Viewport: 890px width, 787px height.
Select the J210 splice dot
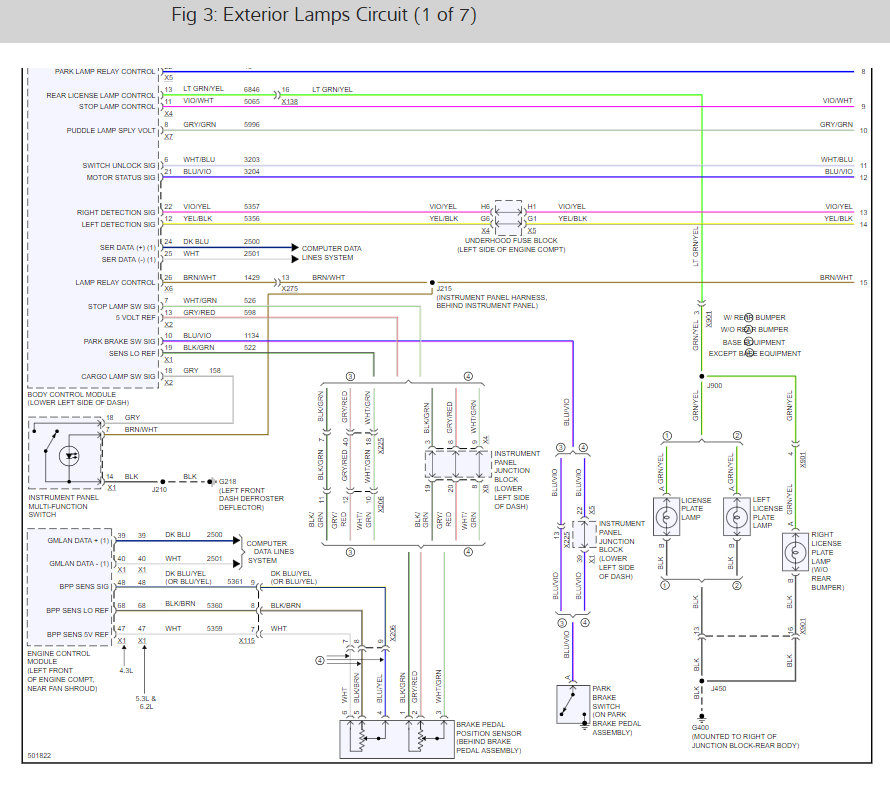(x=163, y=482)
